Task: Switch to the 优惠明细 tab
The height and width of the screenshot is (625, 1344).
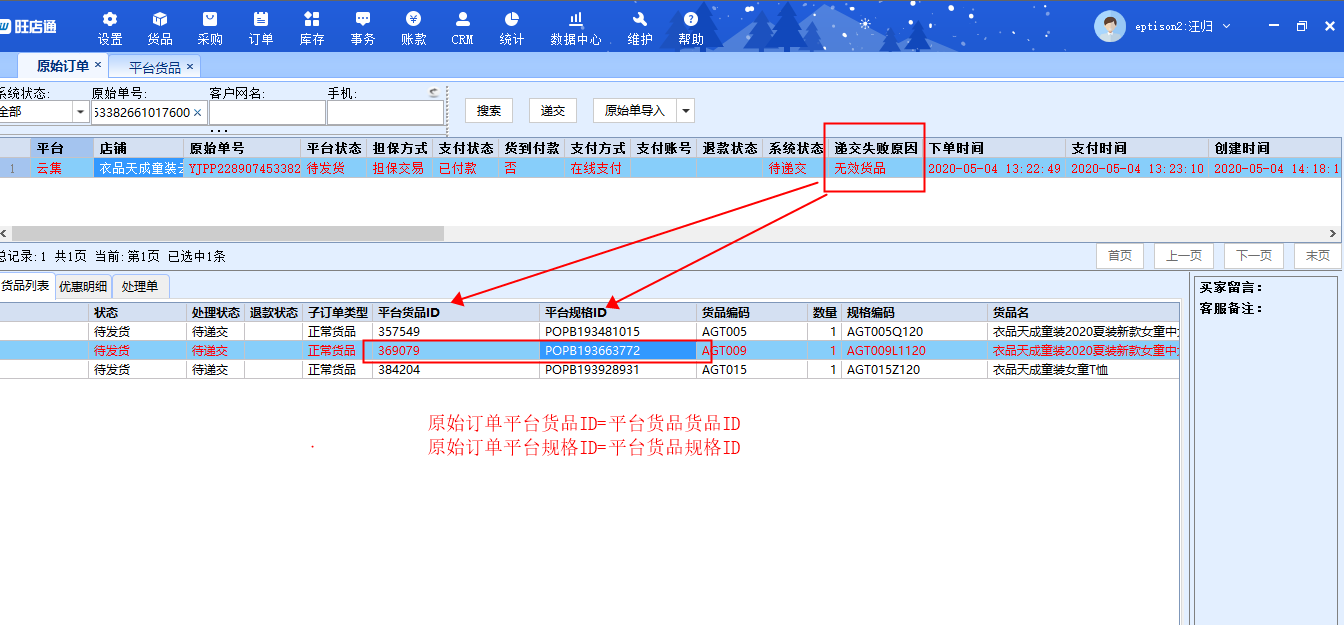Action: [x=83, y=287]
